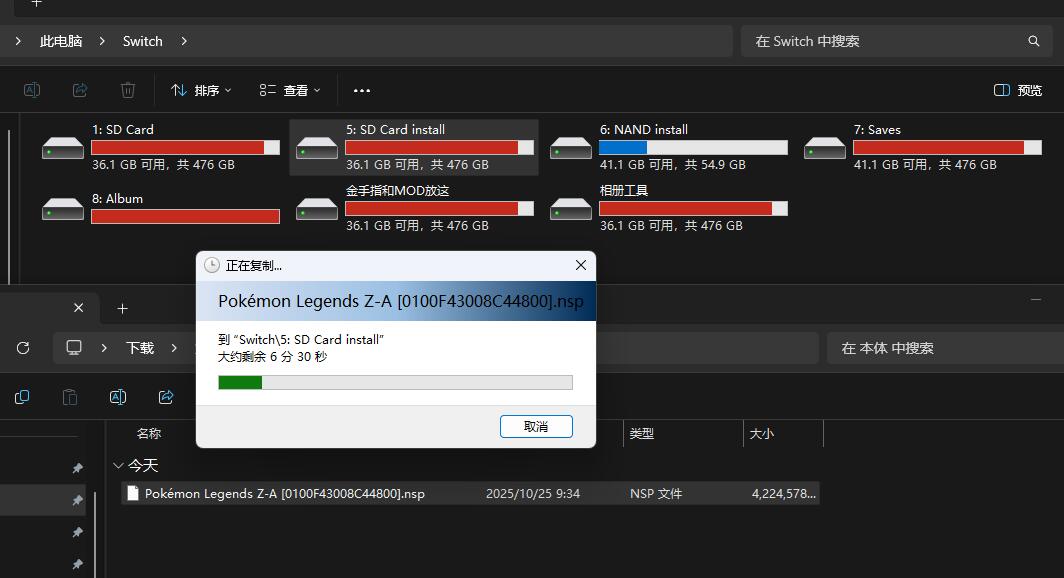
Task: Collapse the 今天 group
Action: 119,465
